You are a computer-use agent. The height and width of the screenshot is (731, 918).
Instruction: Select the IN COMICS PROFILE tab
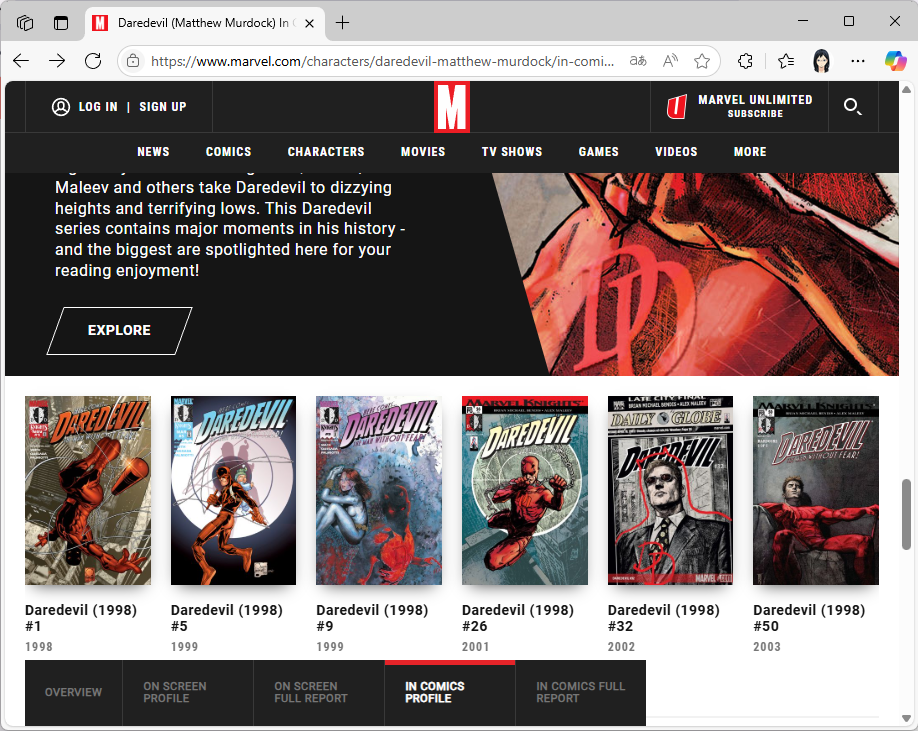coord(450,693)
